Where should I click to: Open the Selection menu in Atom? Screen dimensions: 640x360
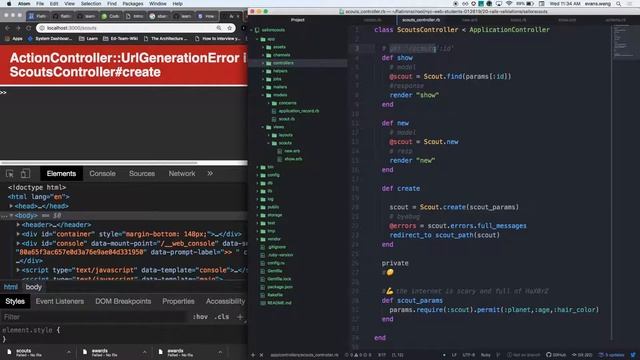coord(91,4)
